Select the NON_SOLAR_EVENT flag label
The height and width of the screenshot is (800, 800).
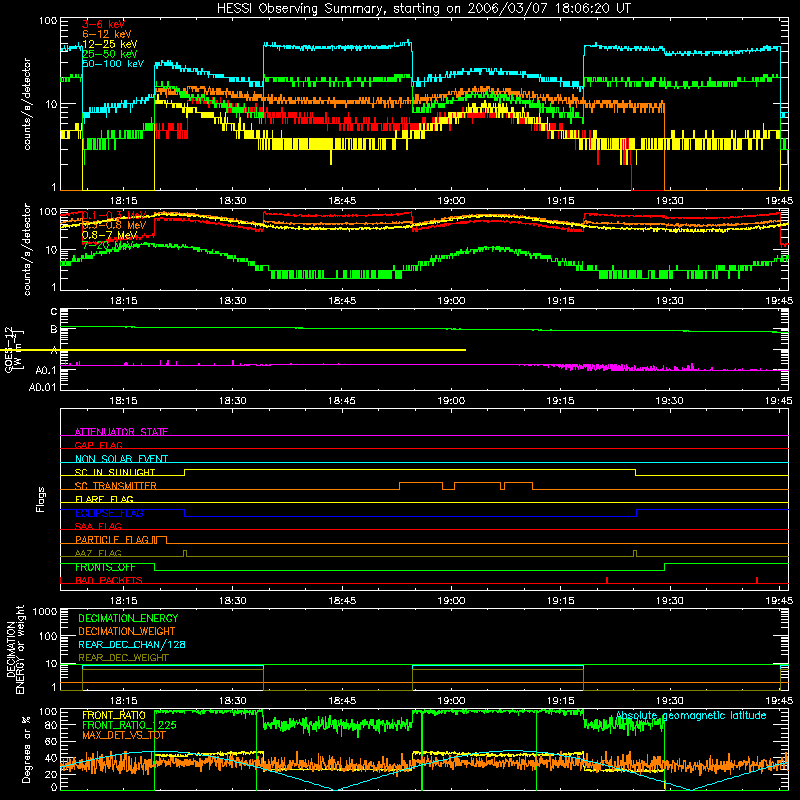(x=121, y=459)
